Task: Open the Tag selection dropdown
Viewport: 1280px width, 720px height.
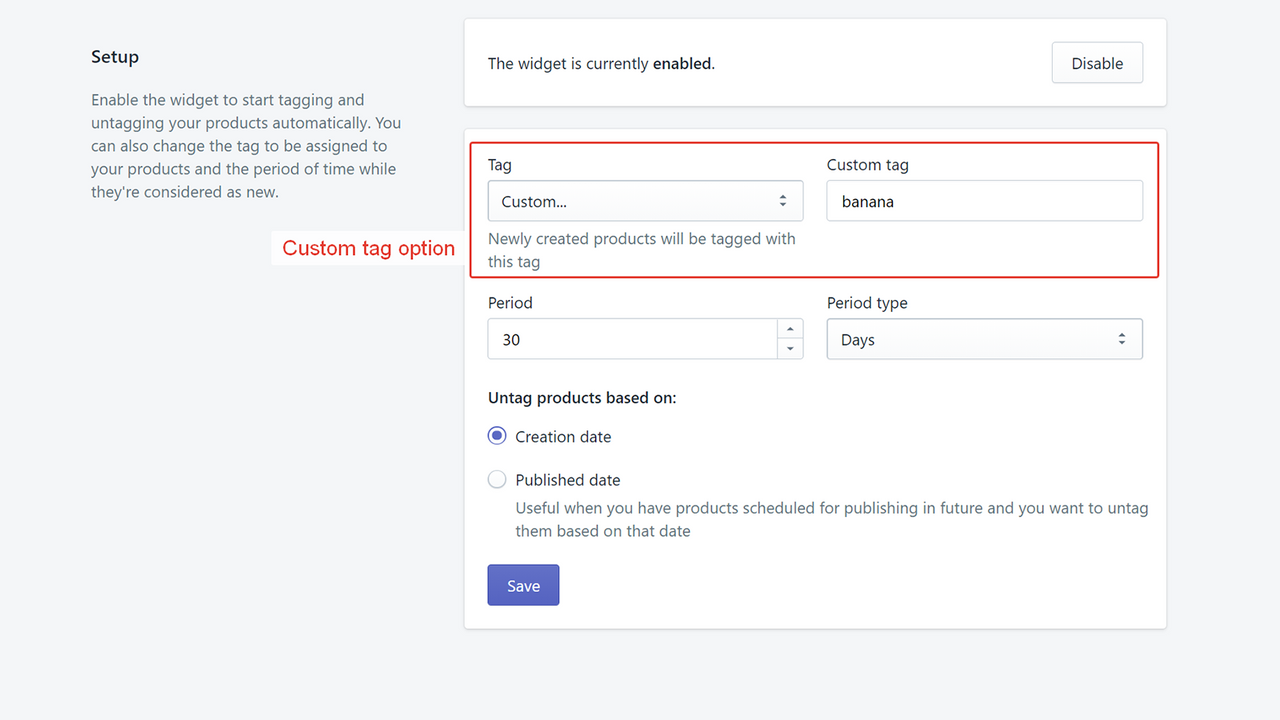Action: [645, 200]
